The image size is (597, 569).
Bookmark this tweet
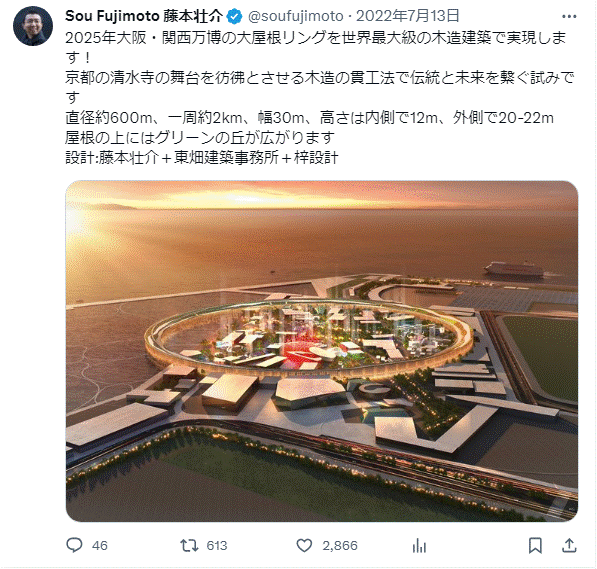(x=535, y=545)
